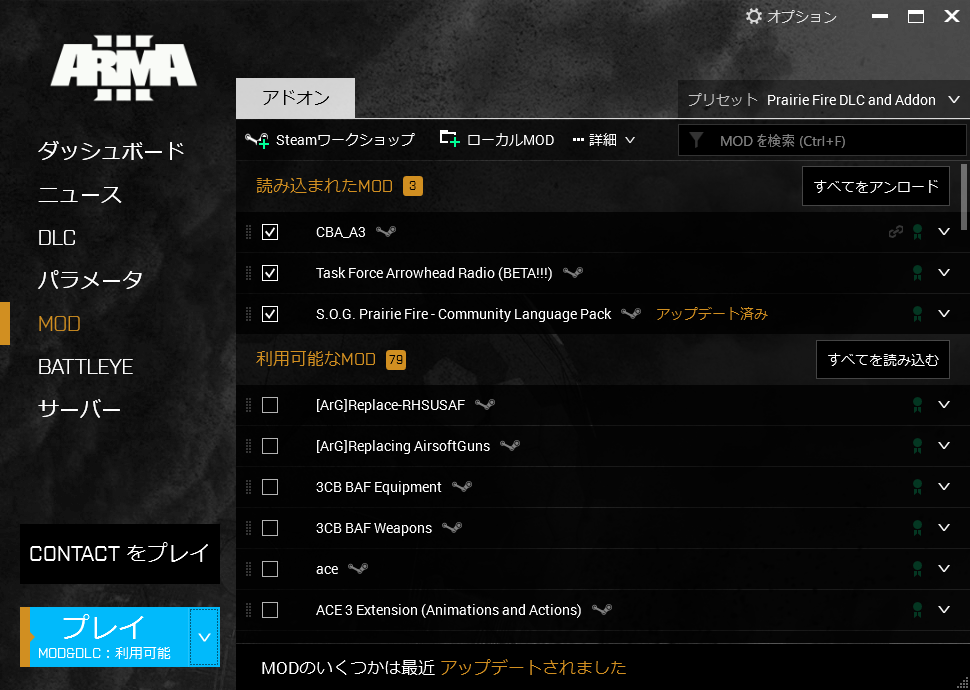Screen dimensions: 970x690
Task: Expand the CBA_A3 row details chevron
Action: (943, 231)
